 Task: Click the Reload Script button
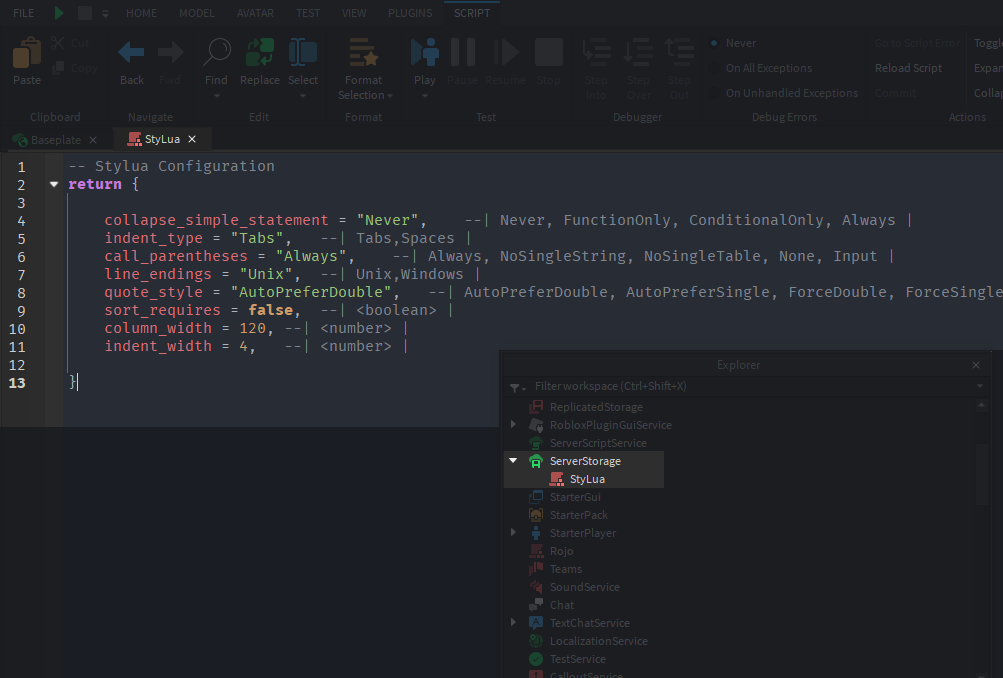tap(908, 68)
